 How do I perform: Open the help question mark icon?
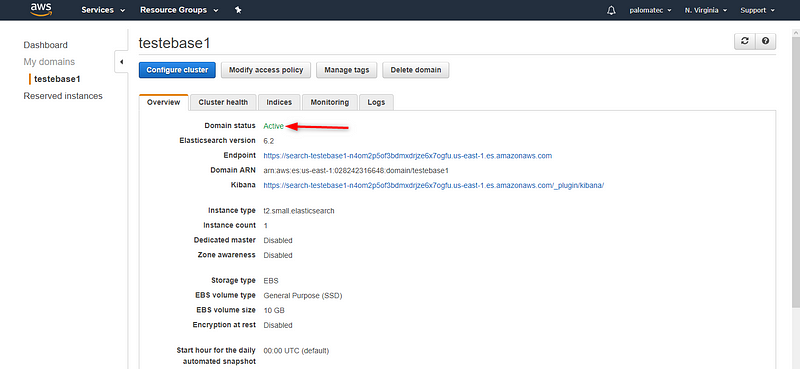765,42
